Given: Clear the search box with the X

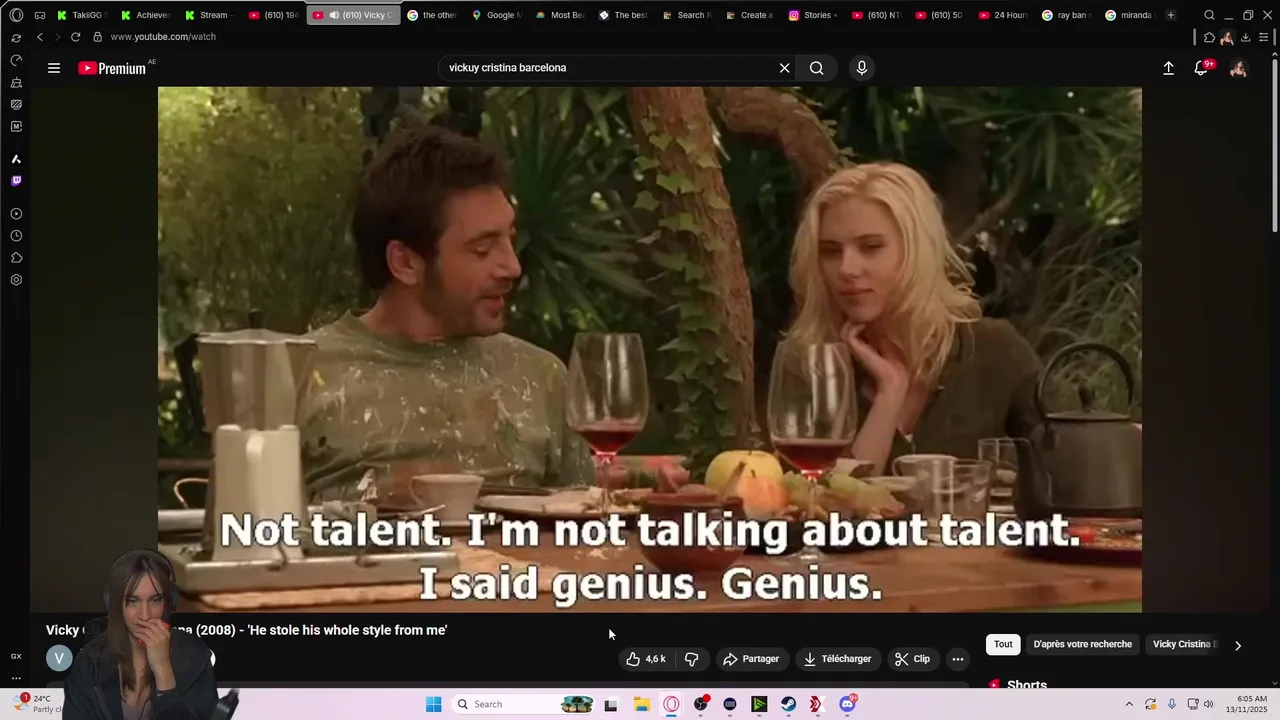Looking at the screenshot, I should pos(784,68).
